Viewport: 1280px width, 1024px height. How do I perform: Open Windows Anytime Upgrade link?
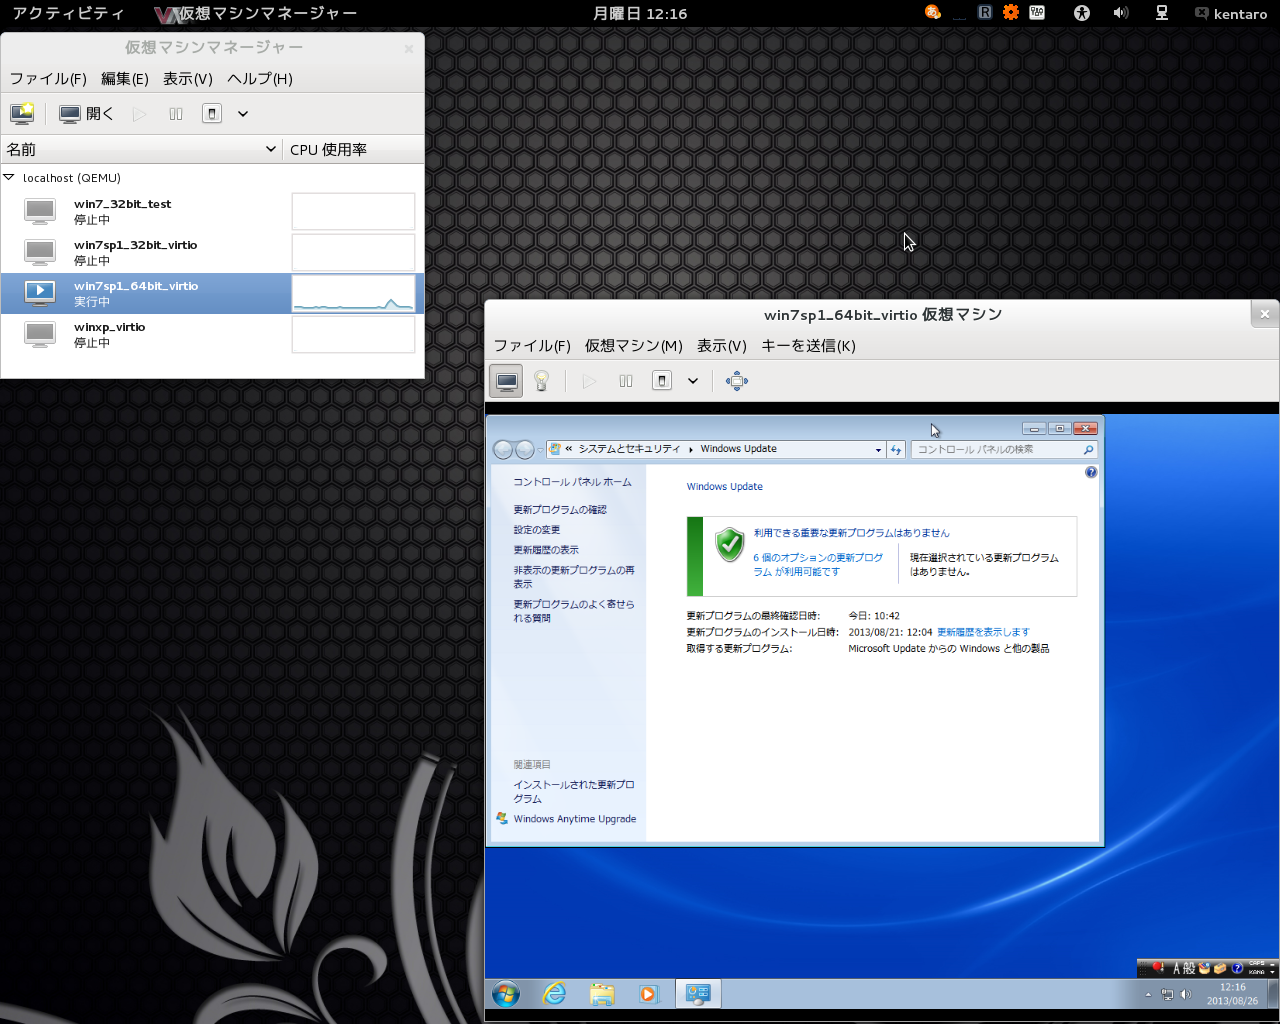[575, 819]
